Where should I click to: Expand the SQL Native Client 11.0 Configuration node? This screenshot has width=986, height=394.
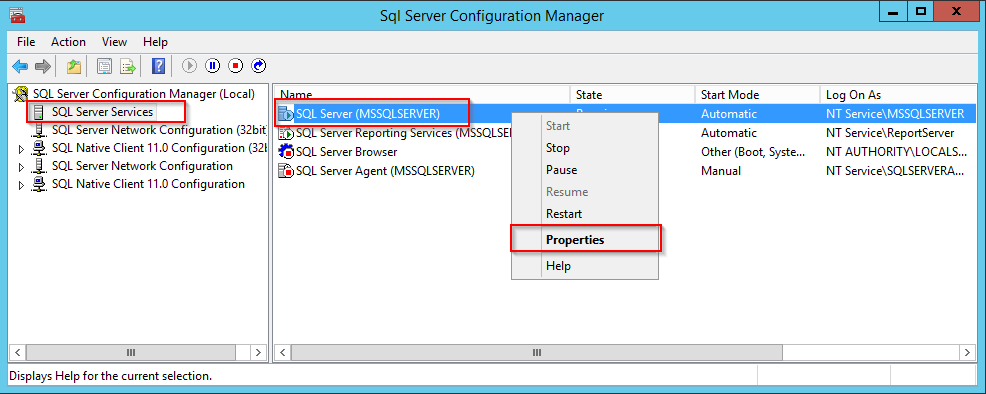point(21,185)
